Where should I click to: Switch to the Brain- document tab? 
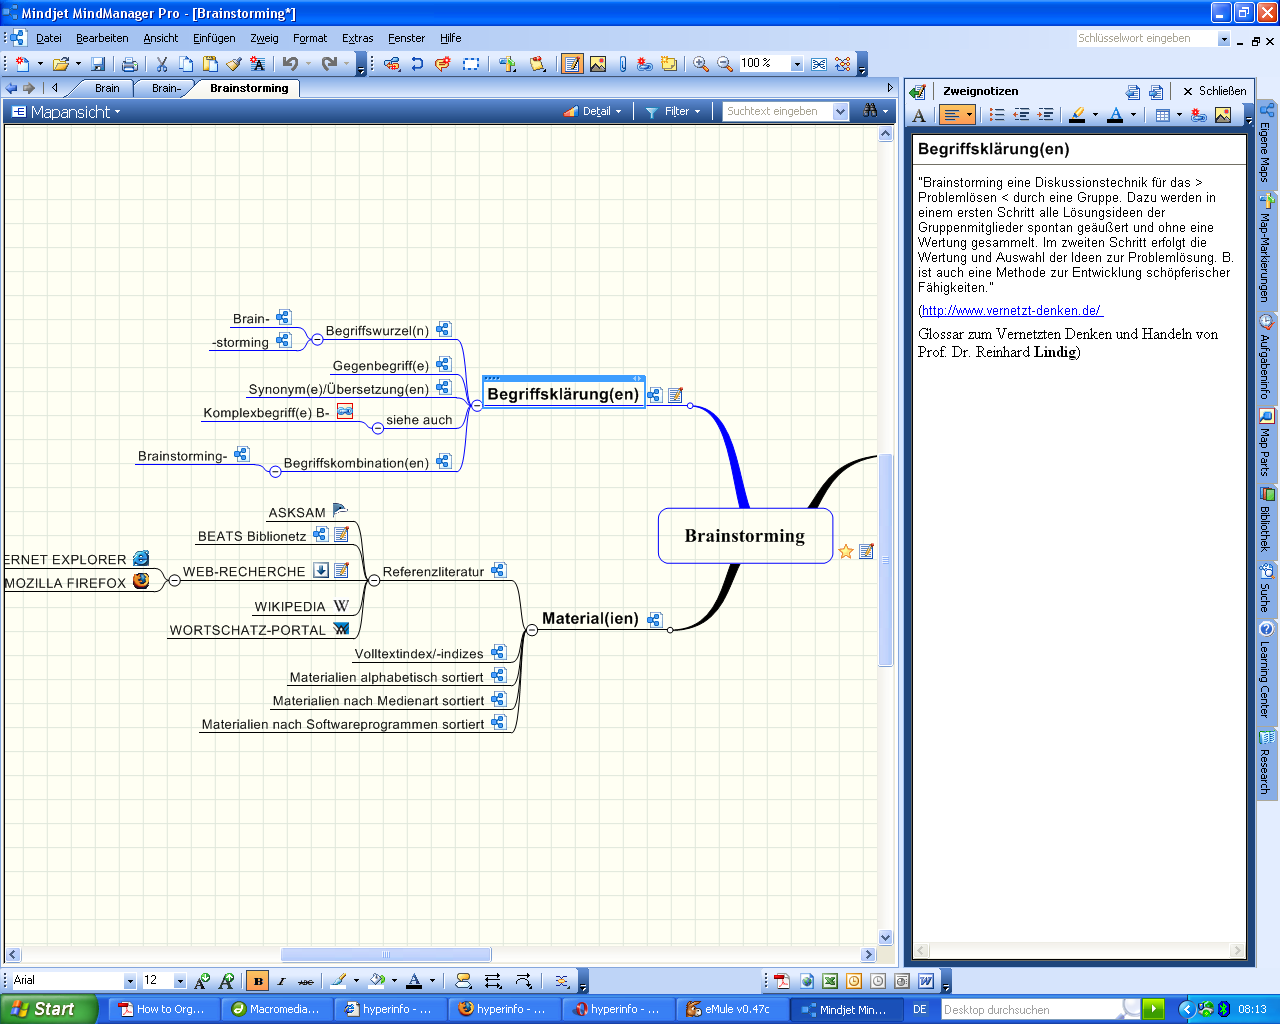click(166, 88)
